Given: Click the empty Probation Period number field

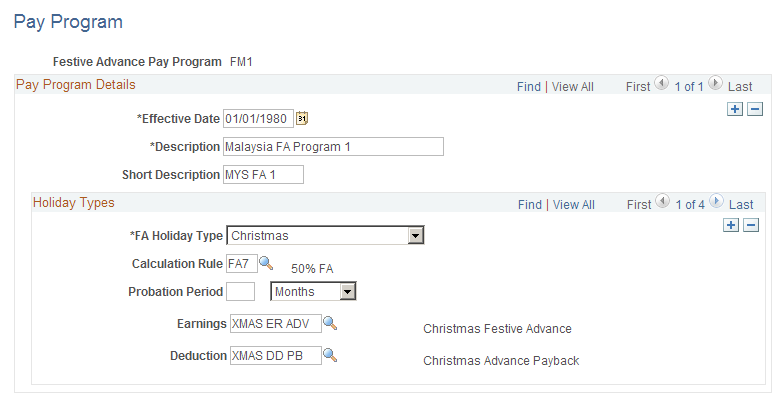Looking at the screenshot, I should point(240,292).
